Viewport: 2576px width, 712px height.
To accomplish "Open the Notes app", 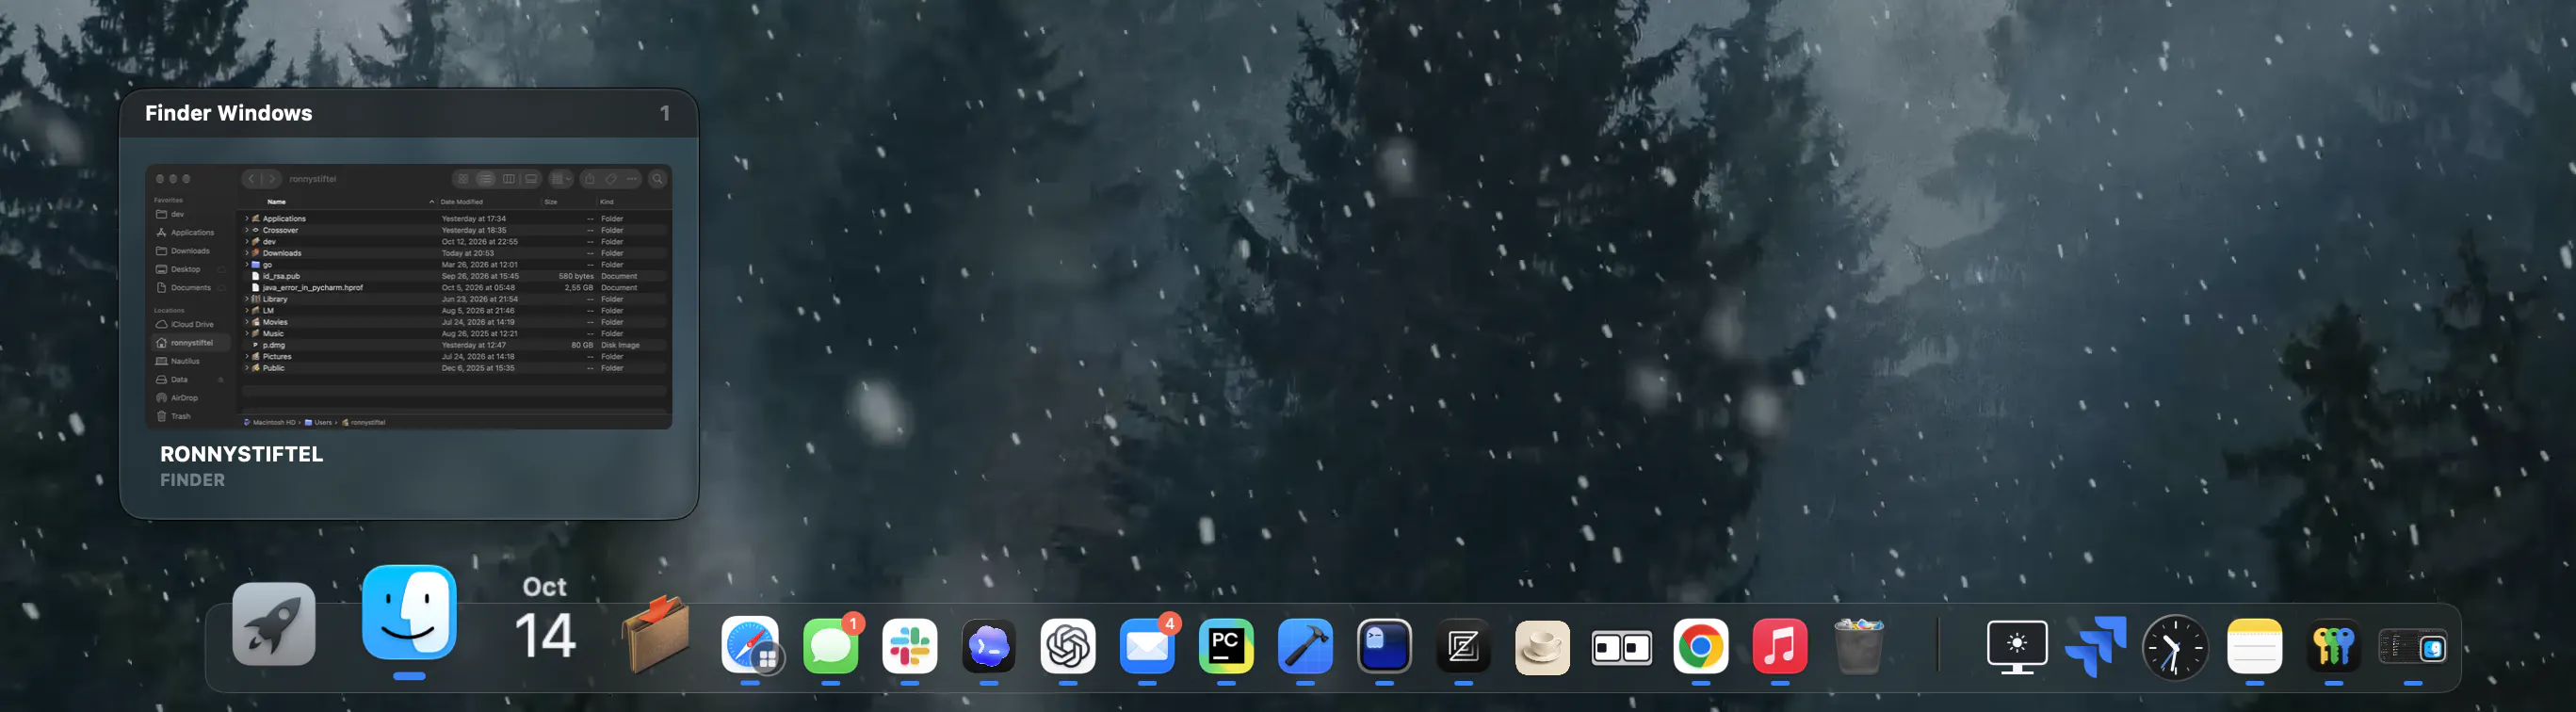I will [x=2254, y=646].
